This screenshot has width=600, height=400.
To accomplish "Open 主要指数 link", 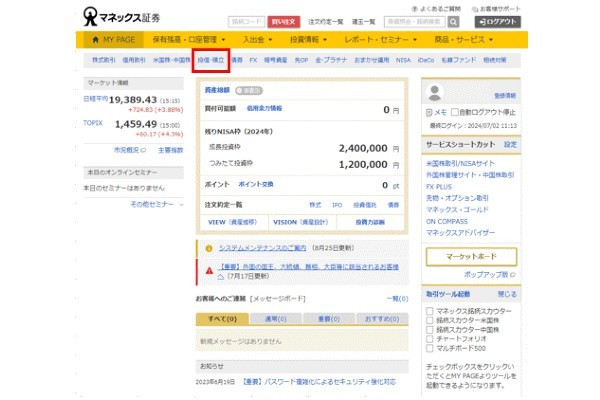I will (171, 150).
